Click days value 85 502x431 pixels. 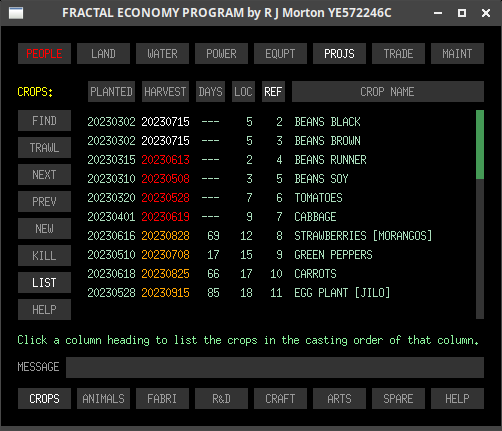(213, 293)
